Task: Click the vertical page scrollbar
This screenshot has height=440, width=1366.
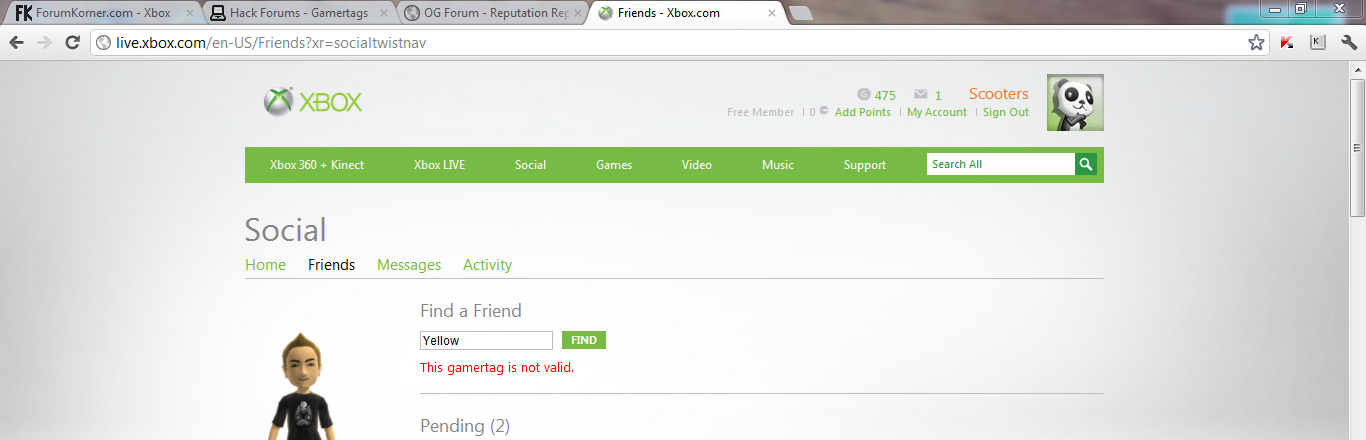Action: coord(1357,250)
